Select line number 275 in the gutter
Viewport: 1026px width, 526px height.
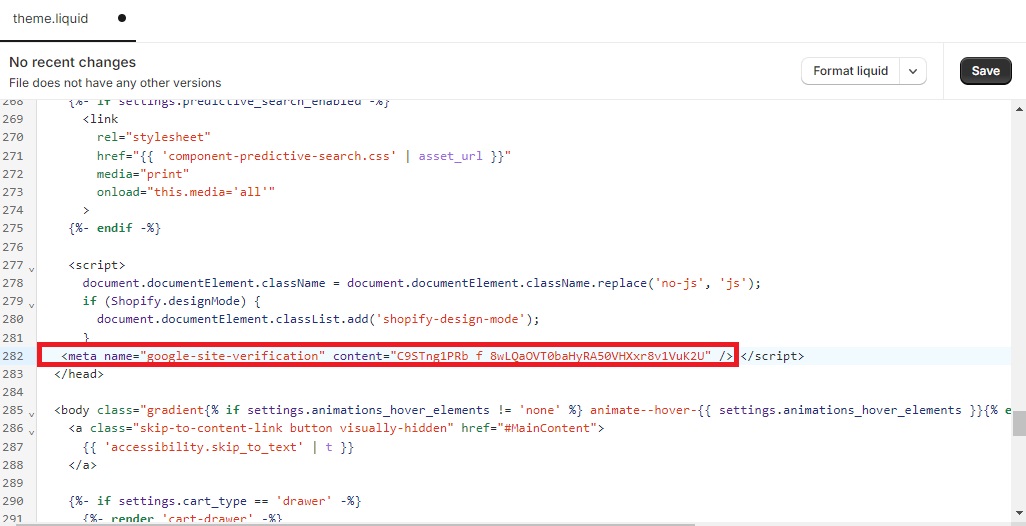[x=13, y=228]
